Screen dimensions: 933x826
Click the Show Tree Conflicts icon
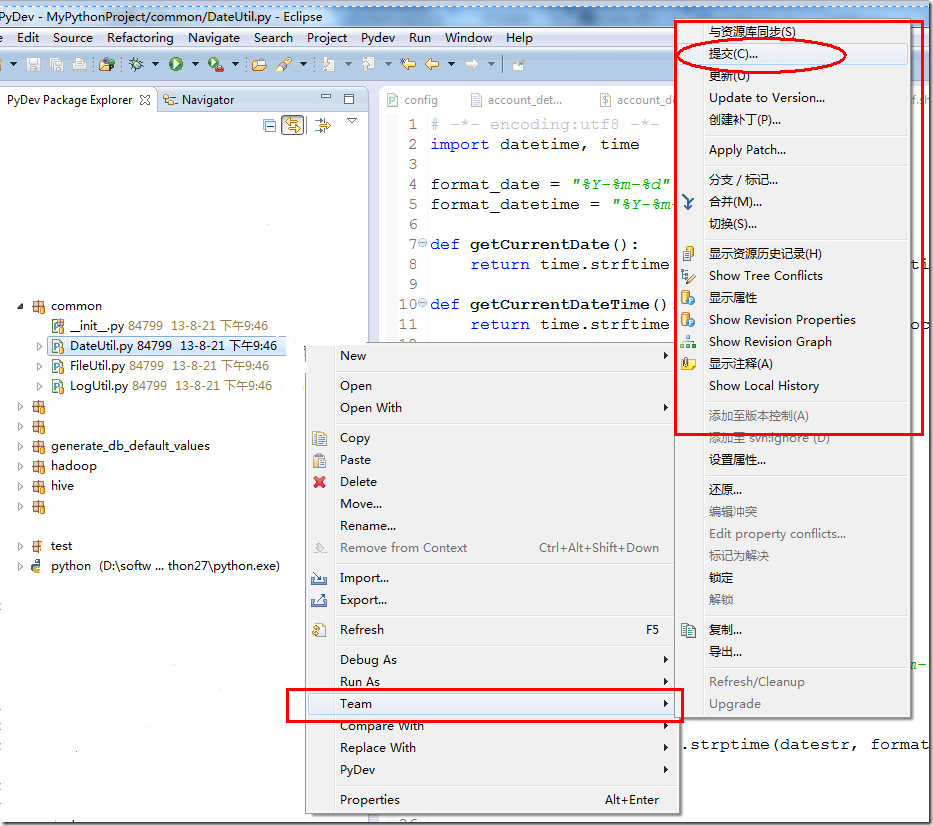[688, 276]
